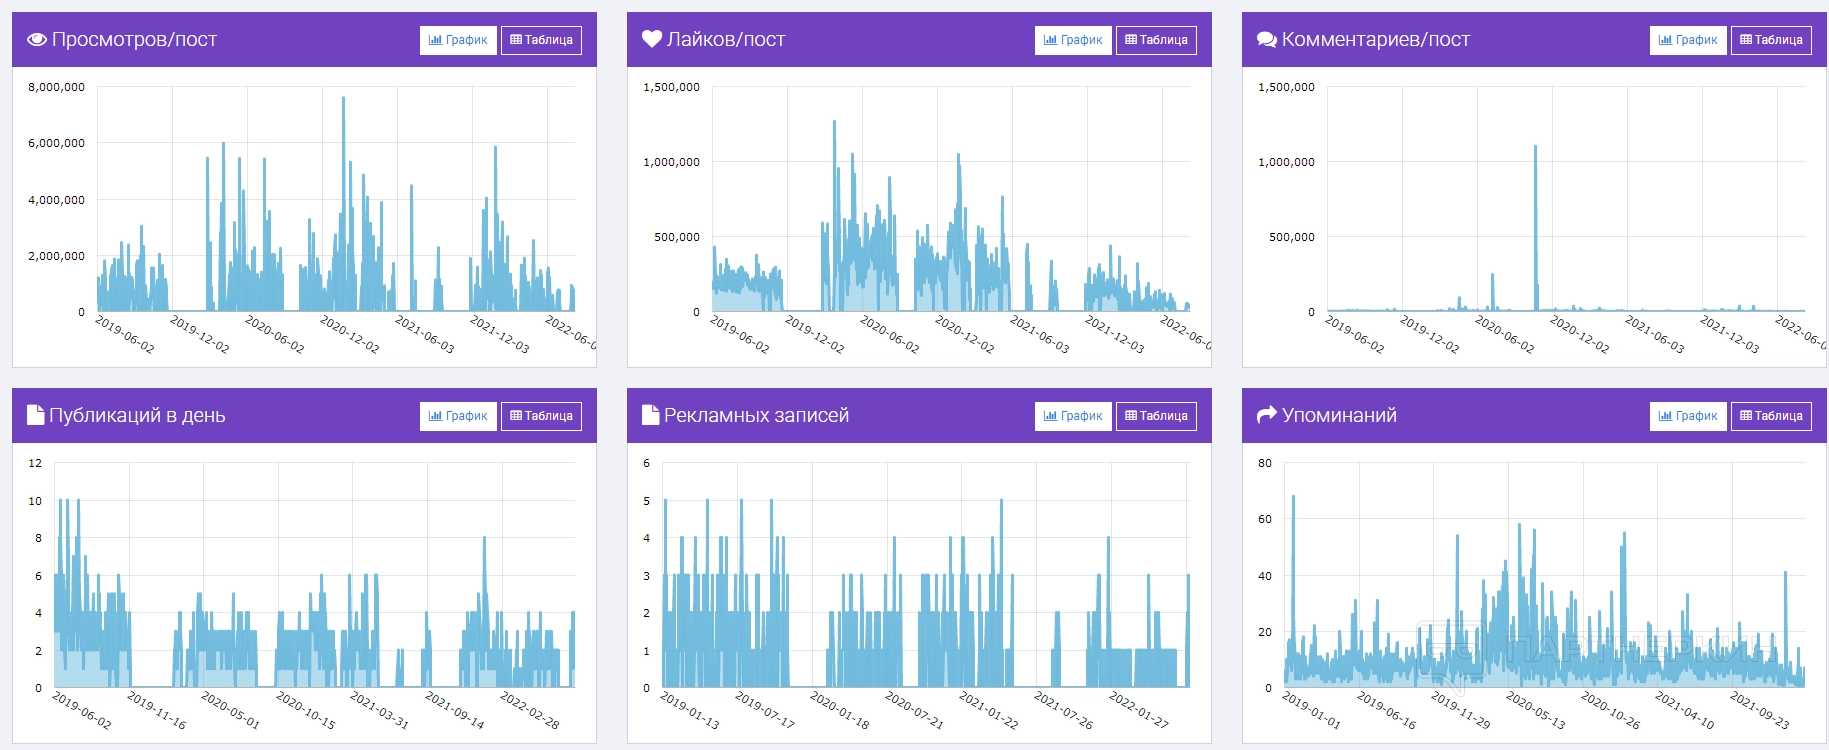This screenshot has width=1829, height=750.
Task: Switch Рекламных записей to Таблица view
Action: tap(1156, 416)
